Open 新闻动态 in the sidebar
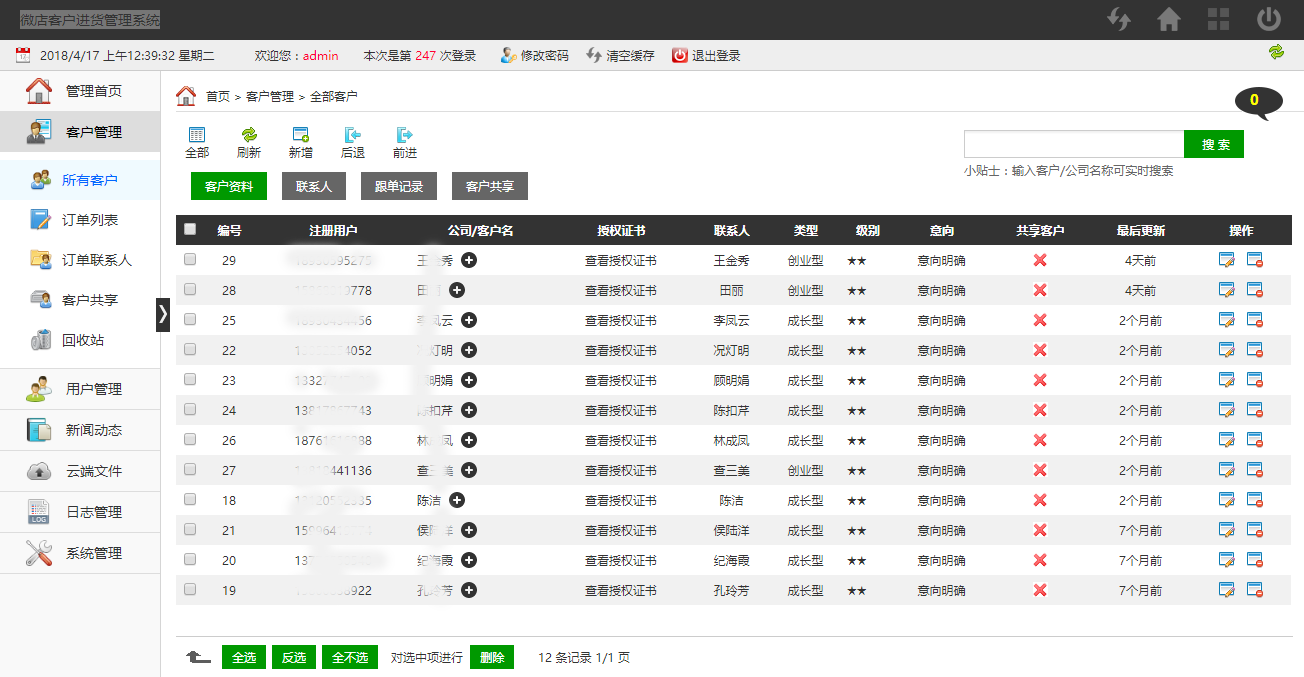 pos(80,430)
